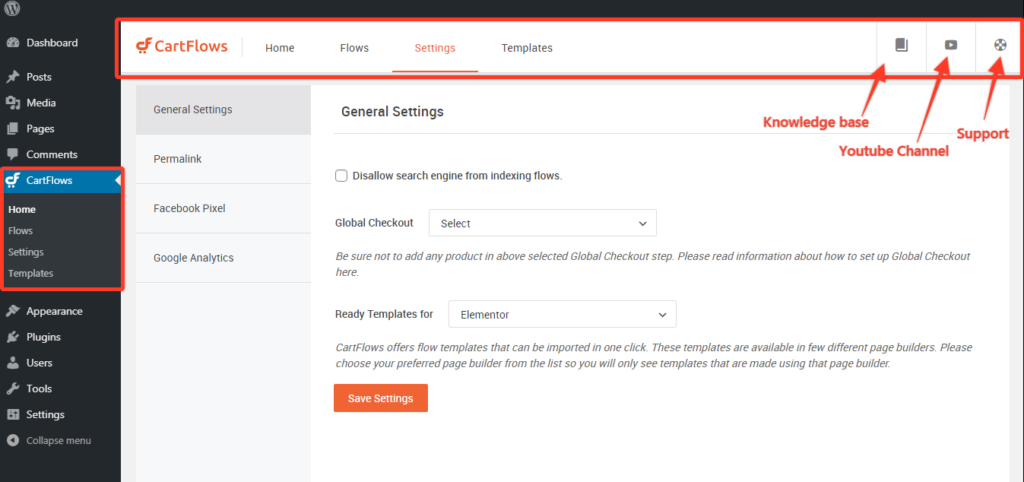This screenshot has height=482, width=1024.
Task: Select Templates under CartFlows submenu
Action: click(x=31, y=273)
